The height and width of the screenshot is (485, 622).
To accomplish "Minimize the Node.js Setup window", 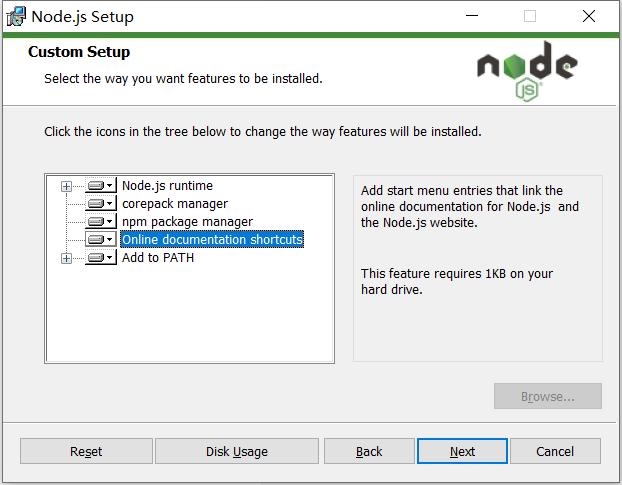I will pyautogui.click(x=472, y=16).
